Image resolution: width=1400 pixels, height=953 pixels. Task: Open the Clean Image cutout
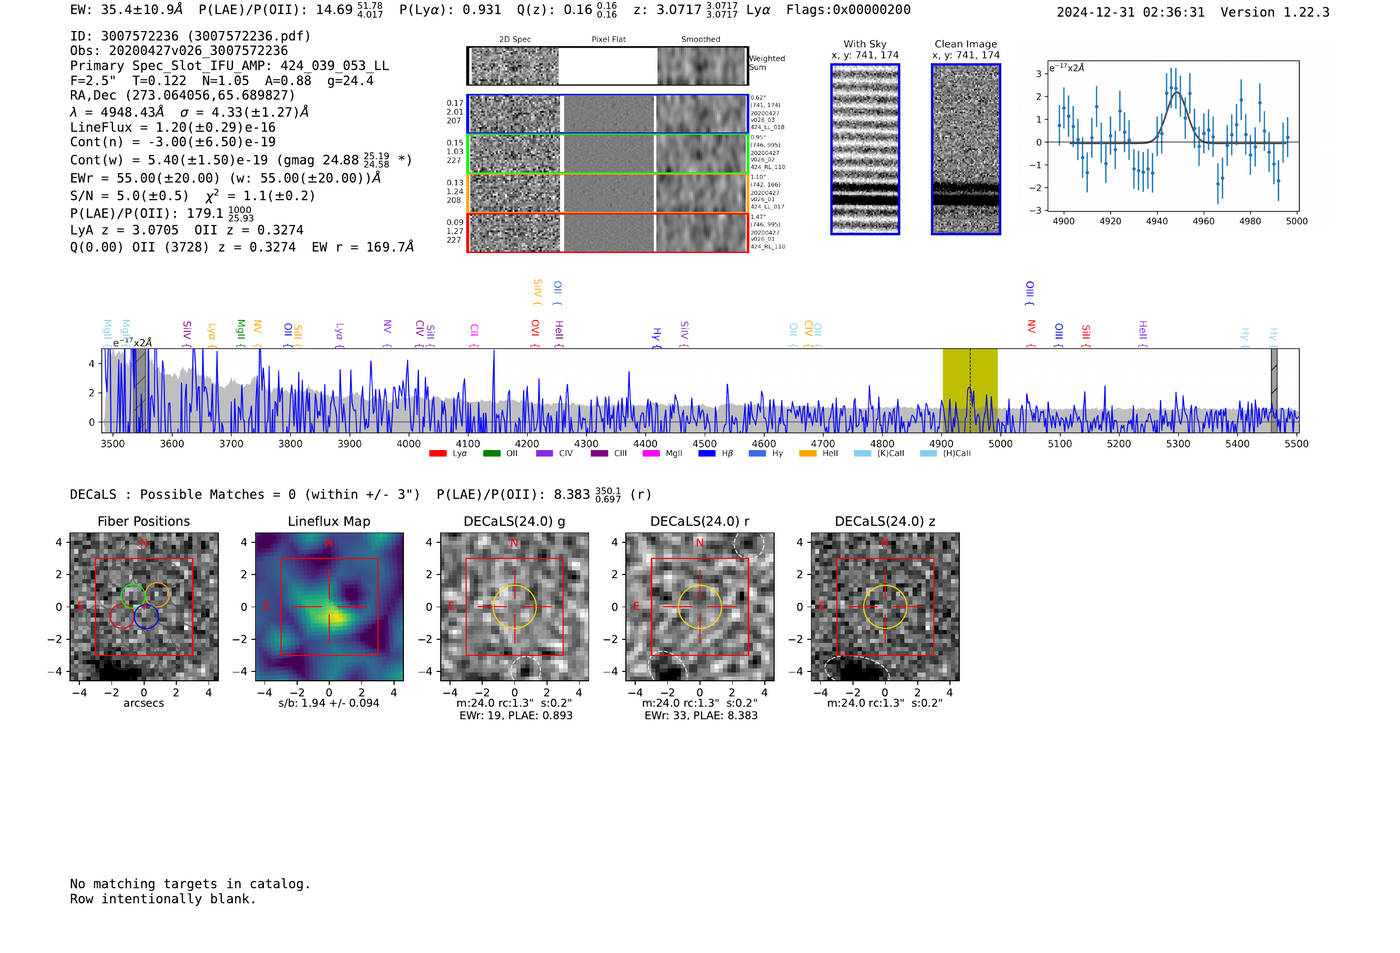(966, 149)
